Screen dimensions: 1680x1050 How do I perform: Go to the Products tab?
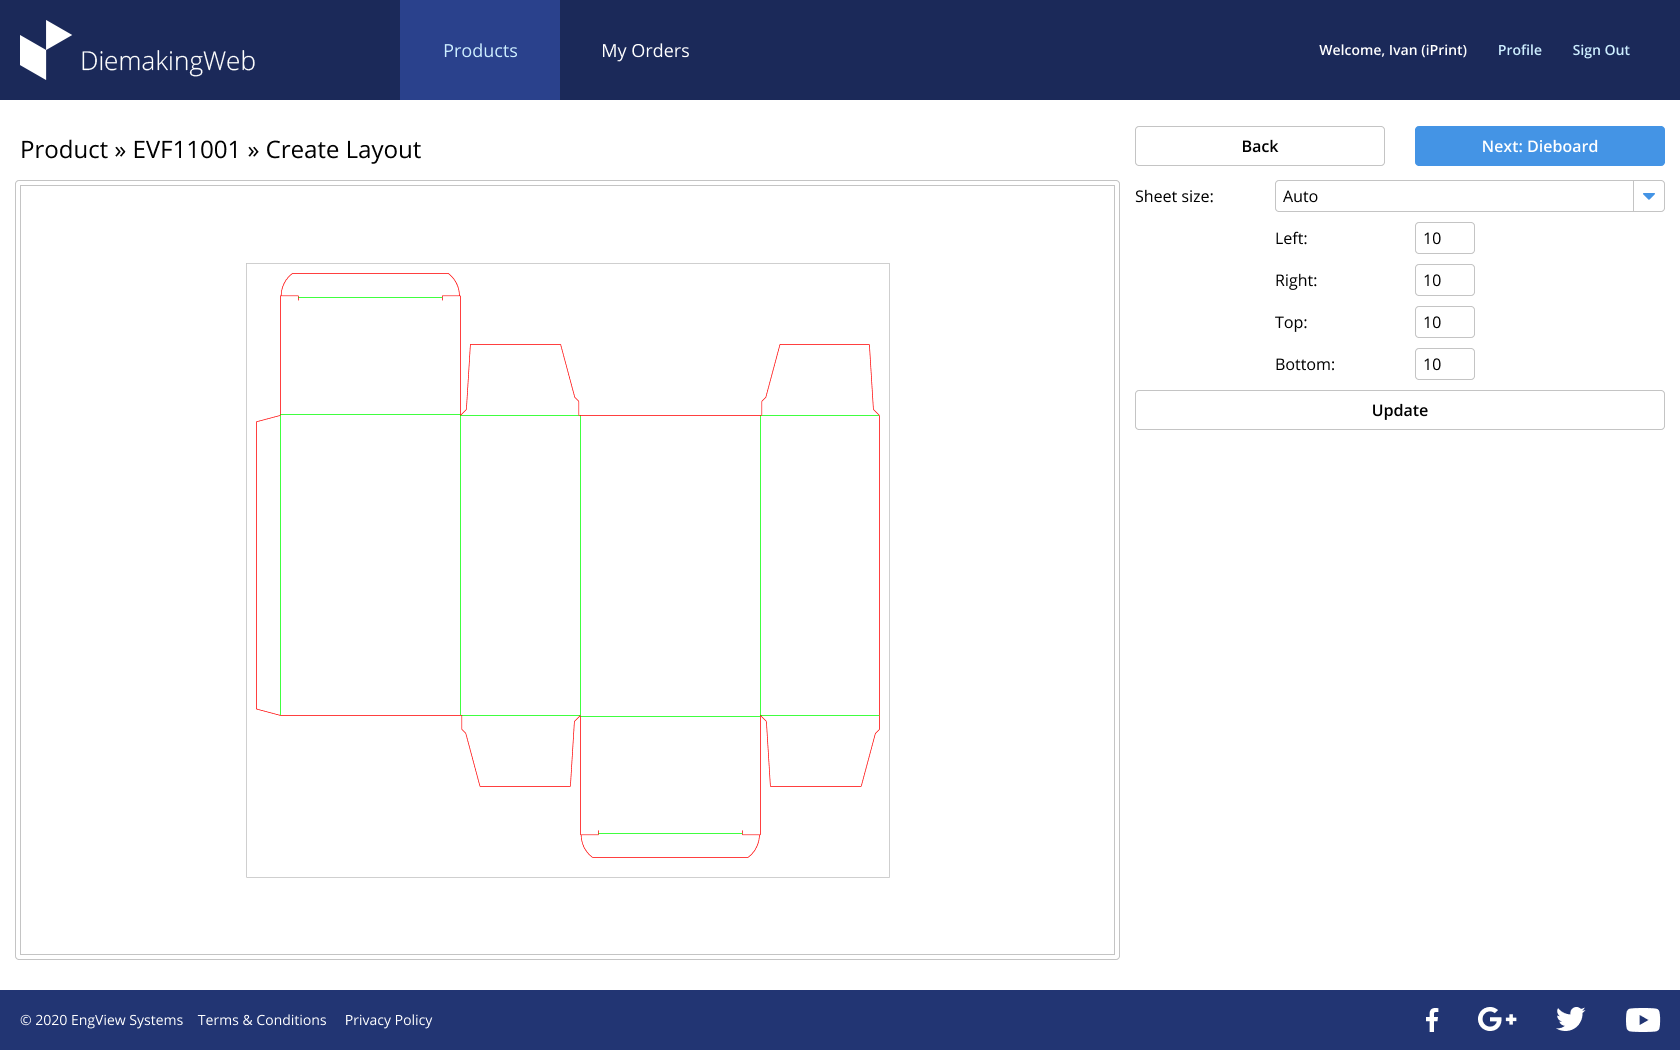(480, 50)
